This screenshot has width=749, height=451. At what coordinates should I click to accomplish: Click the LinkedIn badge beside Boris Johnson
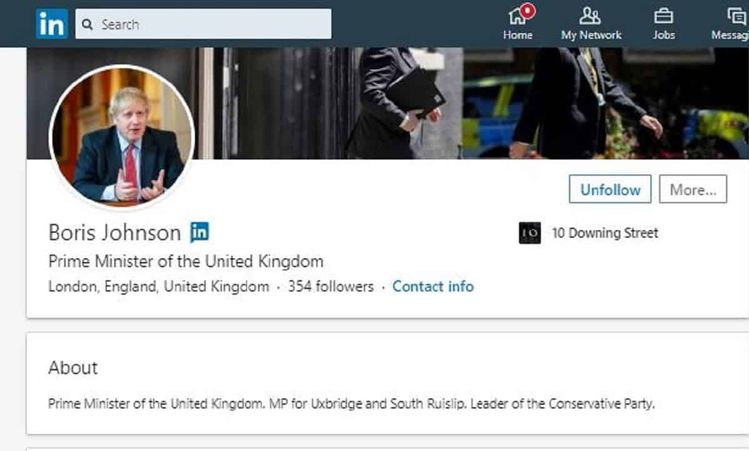[x=199, y=232]
